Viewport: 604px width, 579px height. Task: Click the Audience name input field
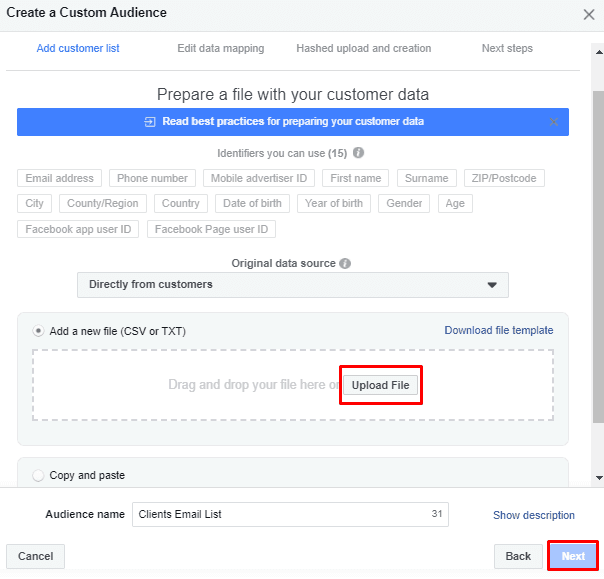pos(290,514)
